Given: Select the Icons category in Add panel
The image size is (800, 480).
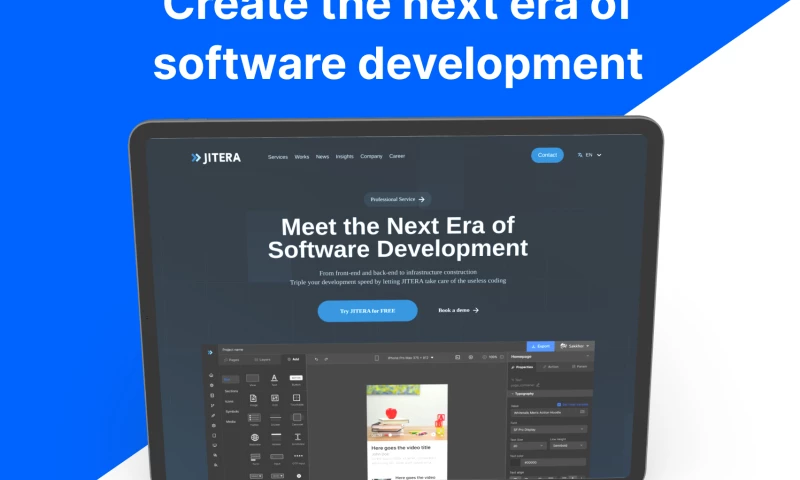Looking at the screenshot, I should 230,401.
